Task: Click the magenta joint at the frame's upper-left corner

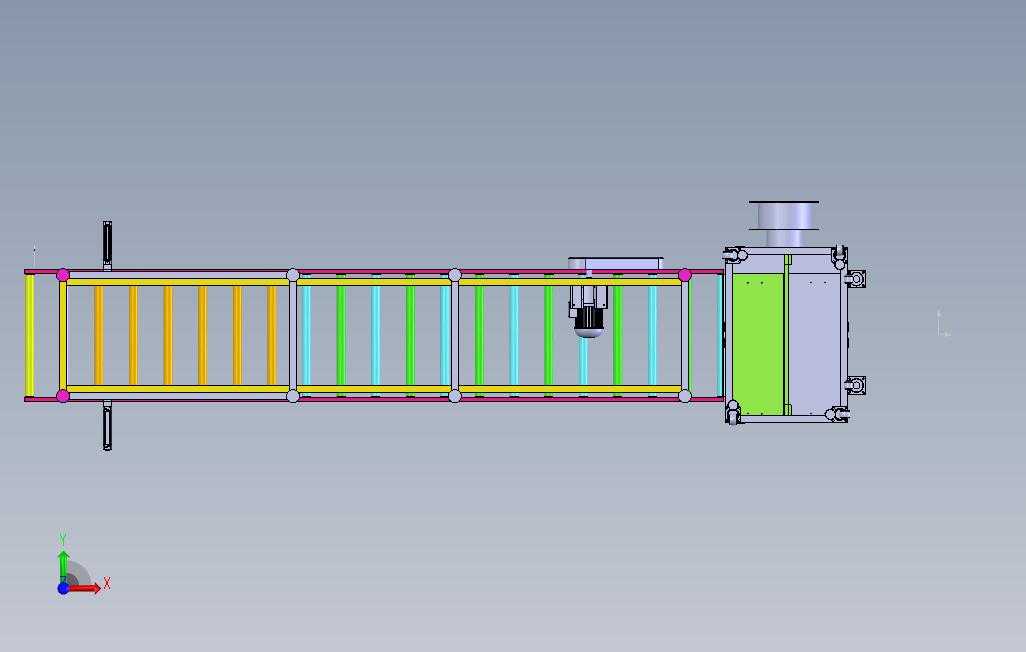Action: [63, 275]
